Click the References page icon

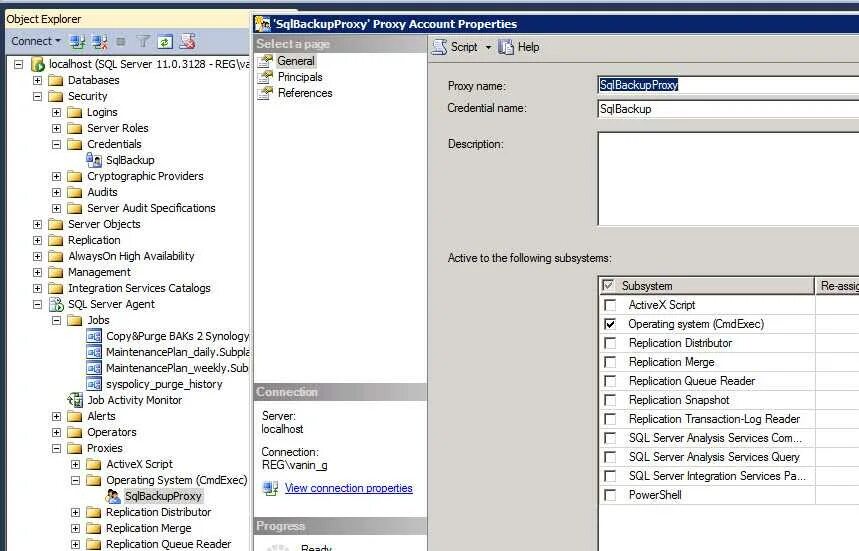pos(265,93)
